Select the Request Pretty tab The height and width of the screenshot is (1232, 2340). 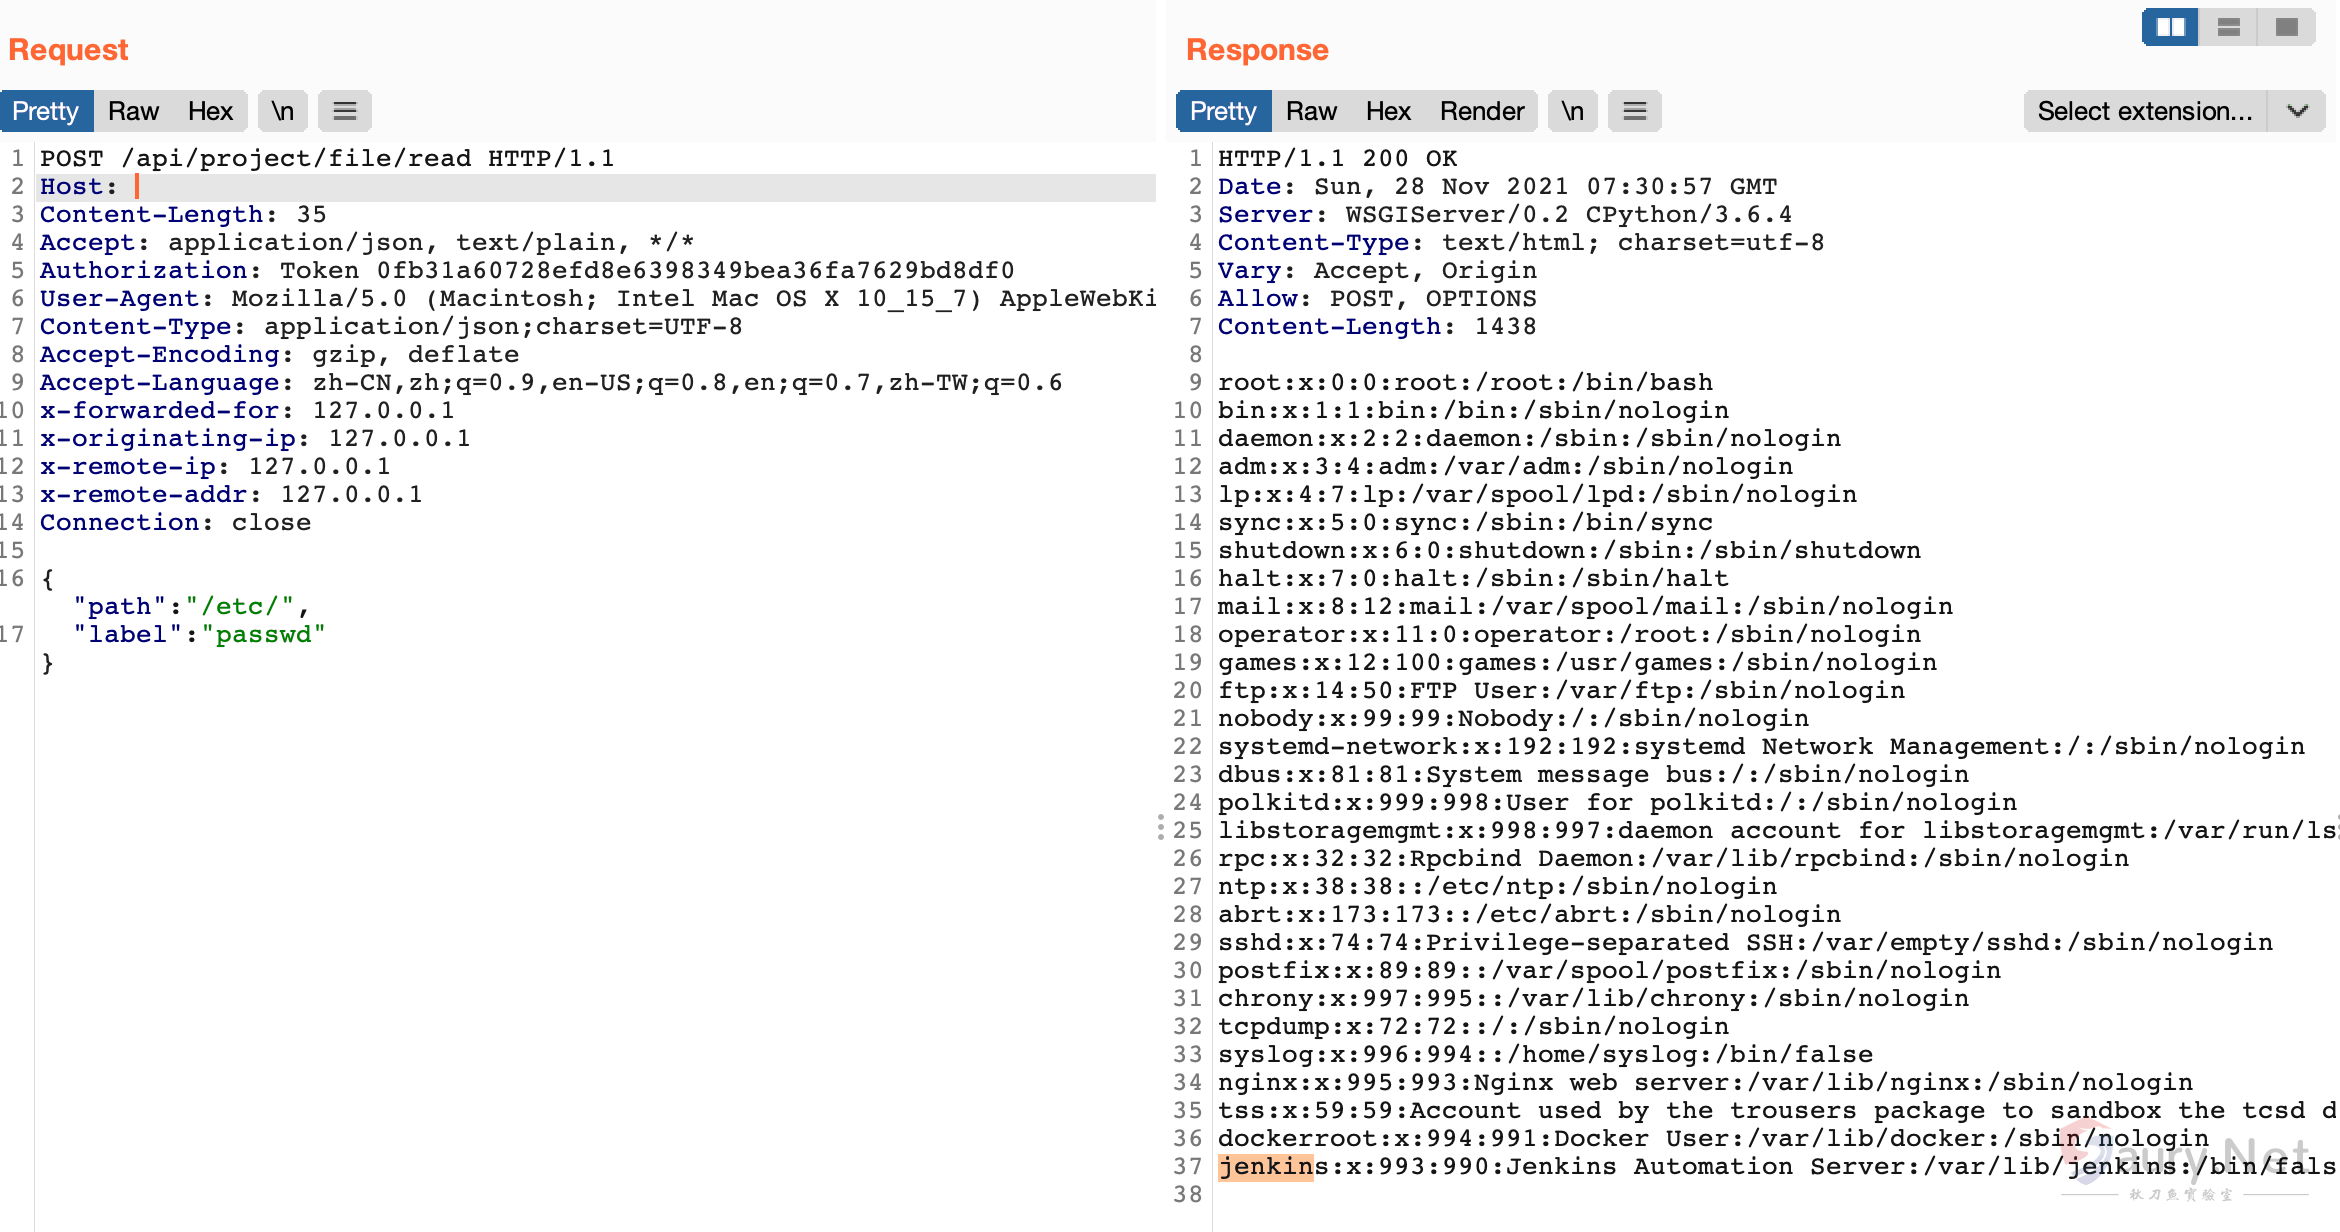46,111
